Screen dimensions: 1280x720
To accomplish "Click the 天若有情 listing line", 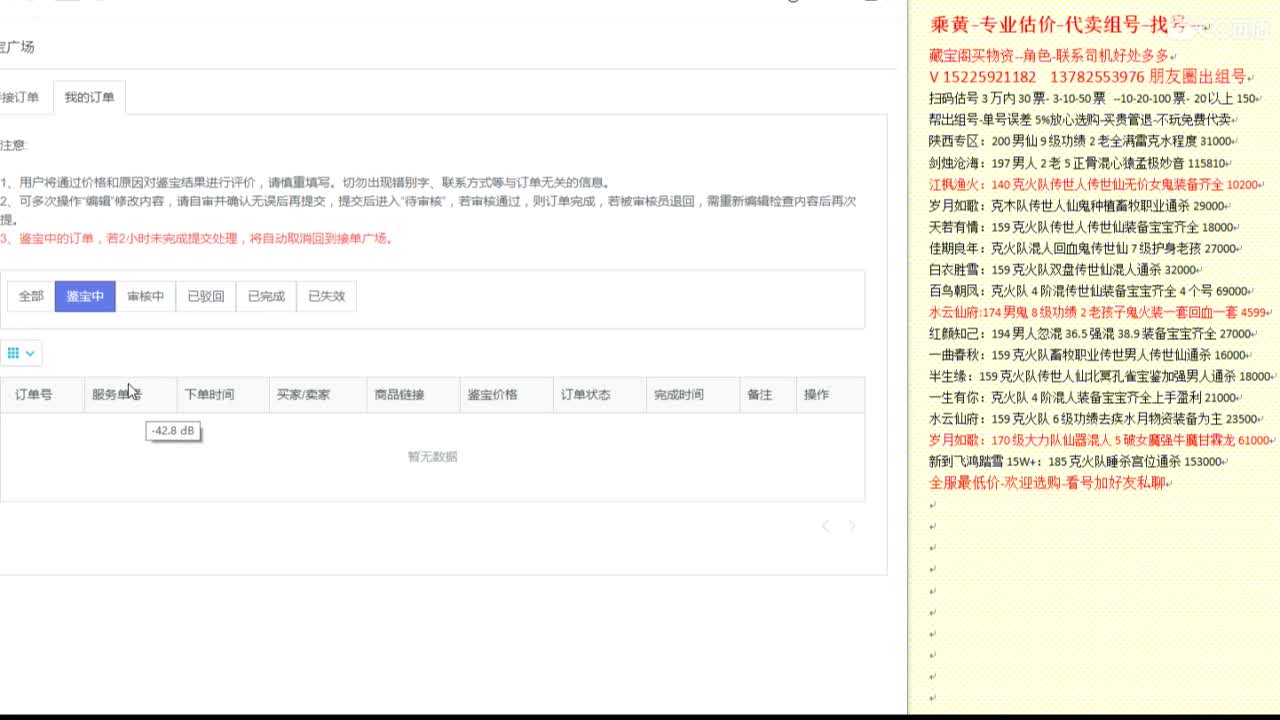I will tap(1084, 227).
